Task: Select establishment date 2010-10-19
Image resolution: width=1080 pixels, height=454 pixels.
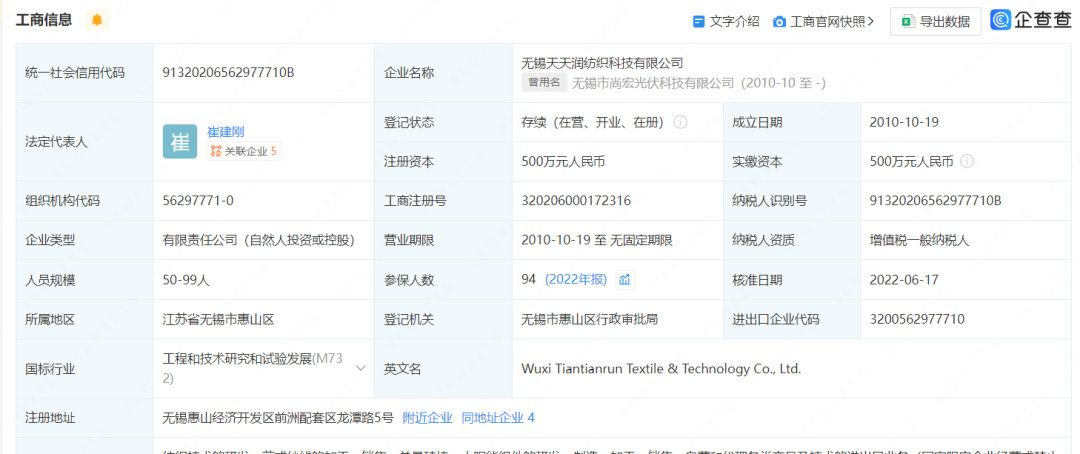Action: pyautogui.click(x=904, y=123)
